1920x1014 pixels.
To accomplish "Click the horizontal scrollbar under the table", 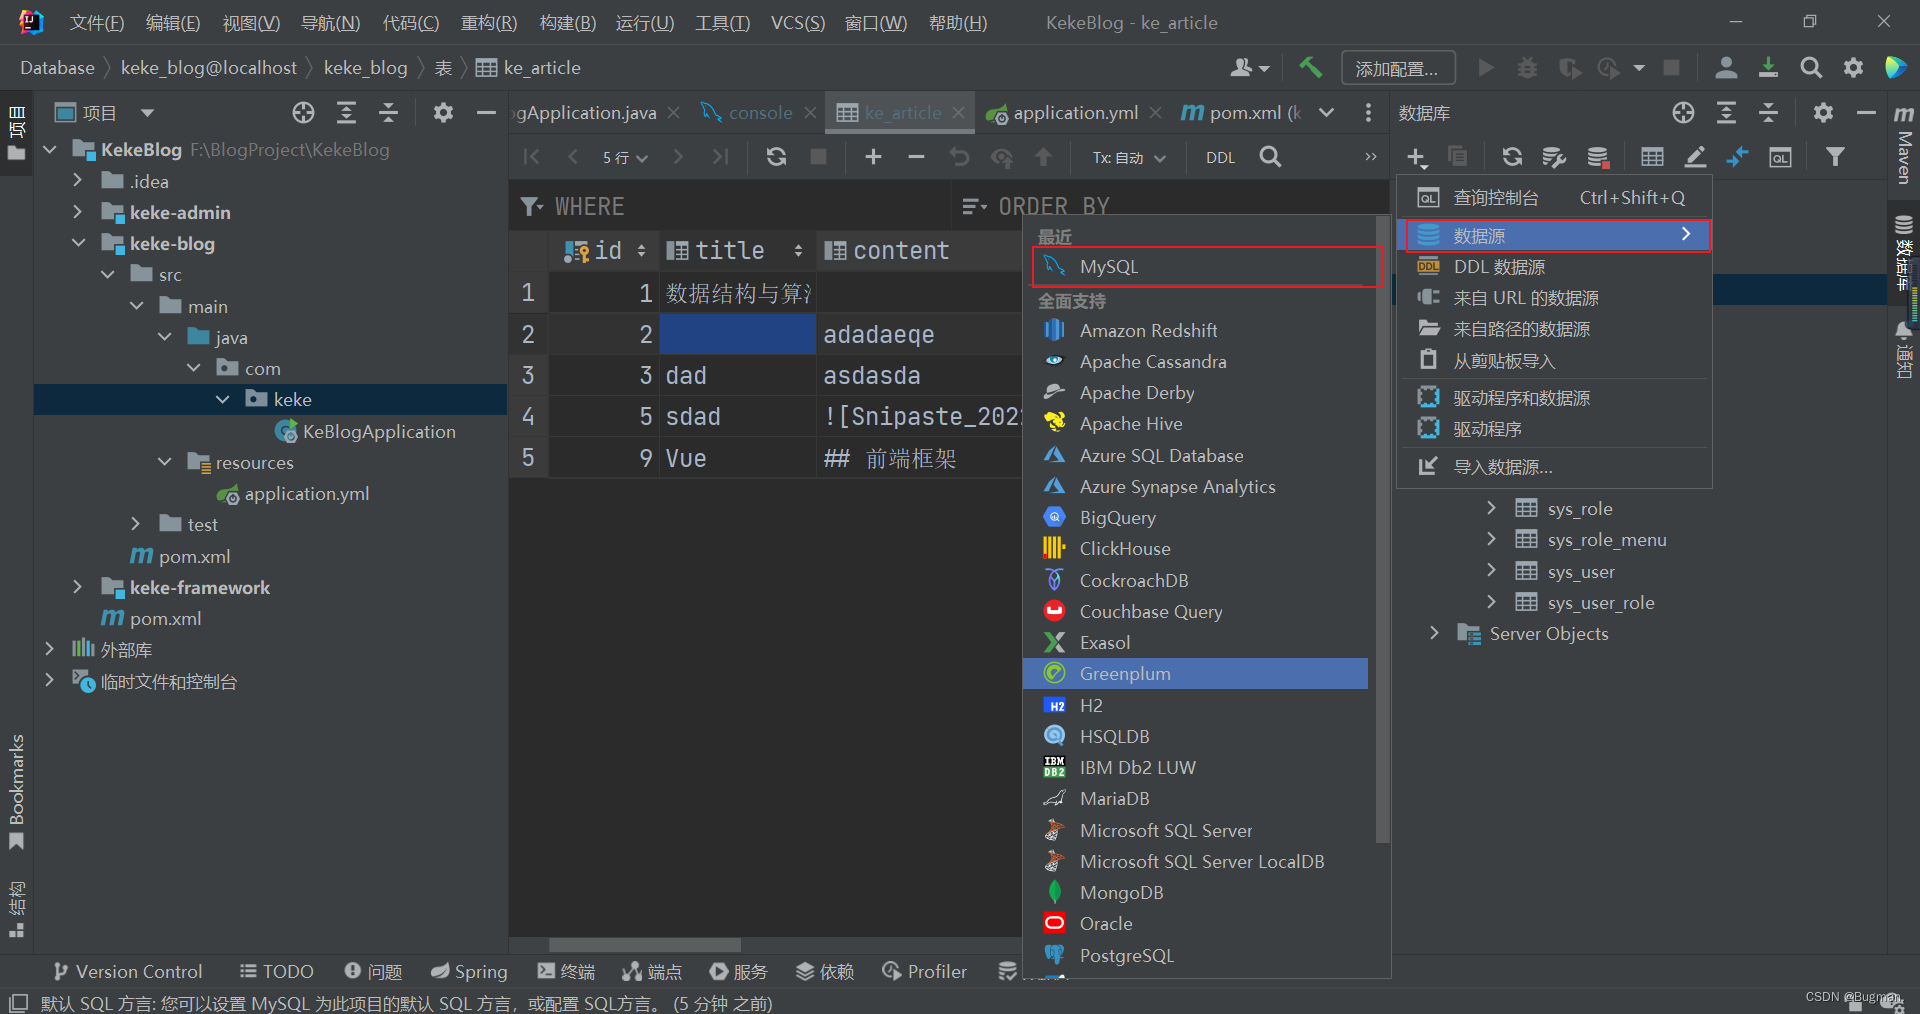I will click(x=644, y=945).
